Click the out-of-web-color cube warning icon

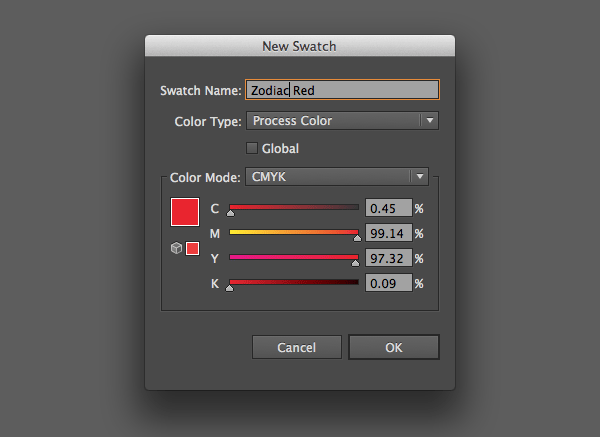tap(177, 248)
